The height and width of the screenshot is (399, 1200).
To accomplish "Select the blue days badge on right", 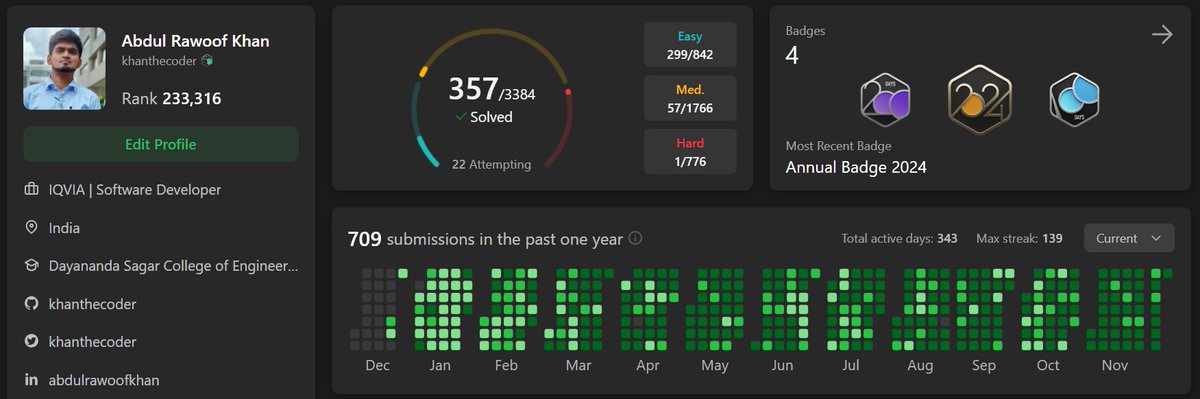I will tap(1075, 100).
